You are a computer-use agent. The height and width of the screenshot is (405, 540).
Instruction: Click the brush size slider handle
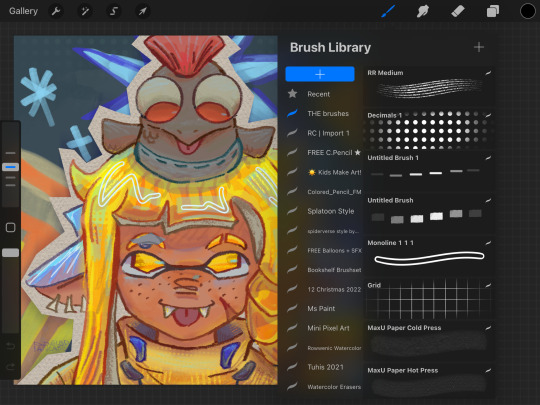11,167
